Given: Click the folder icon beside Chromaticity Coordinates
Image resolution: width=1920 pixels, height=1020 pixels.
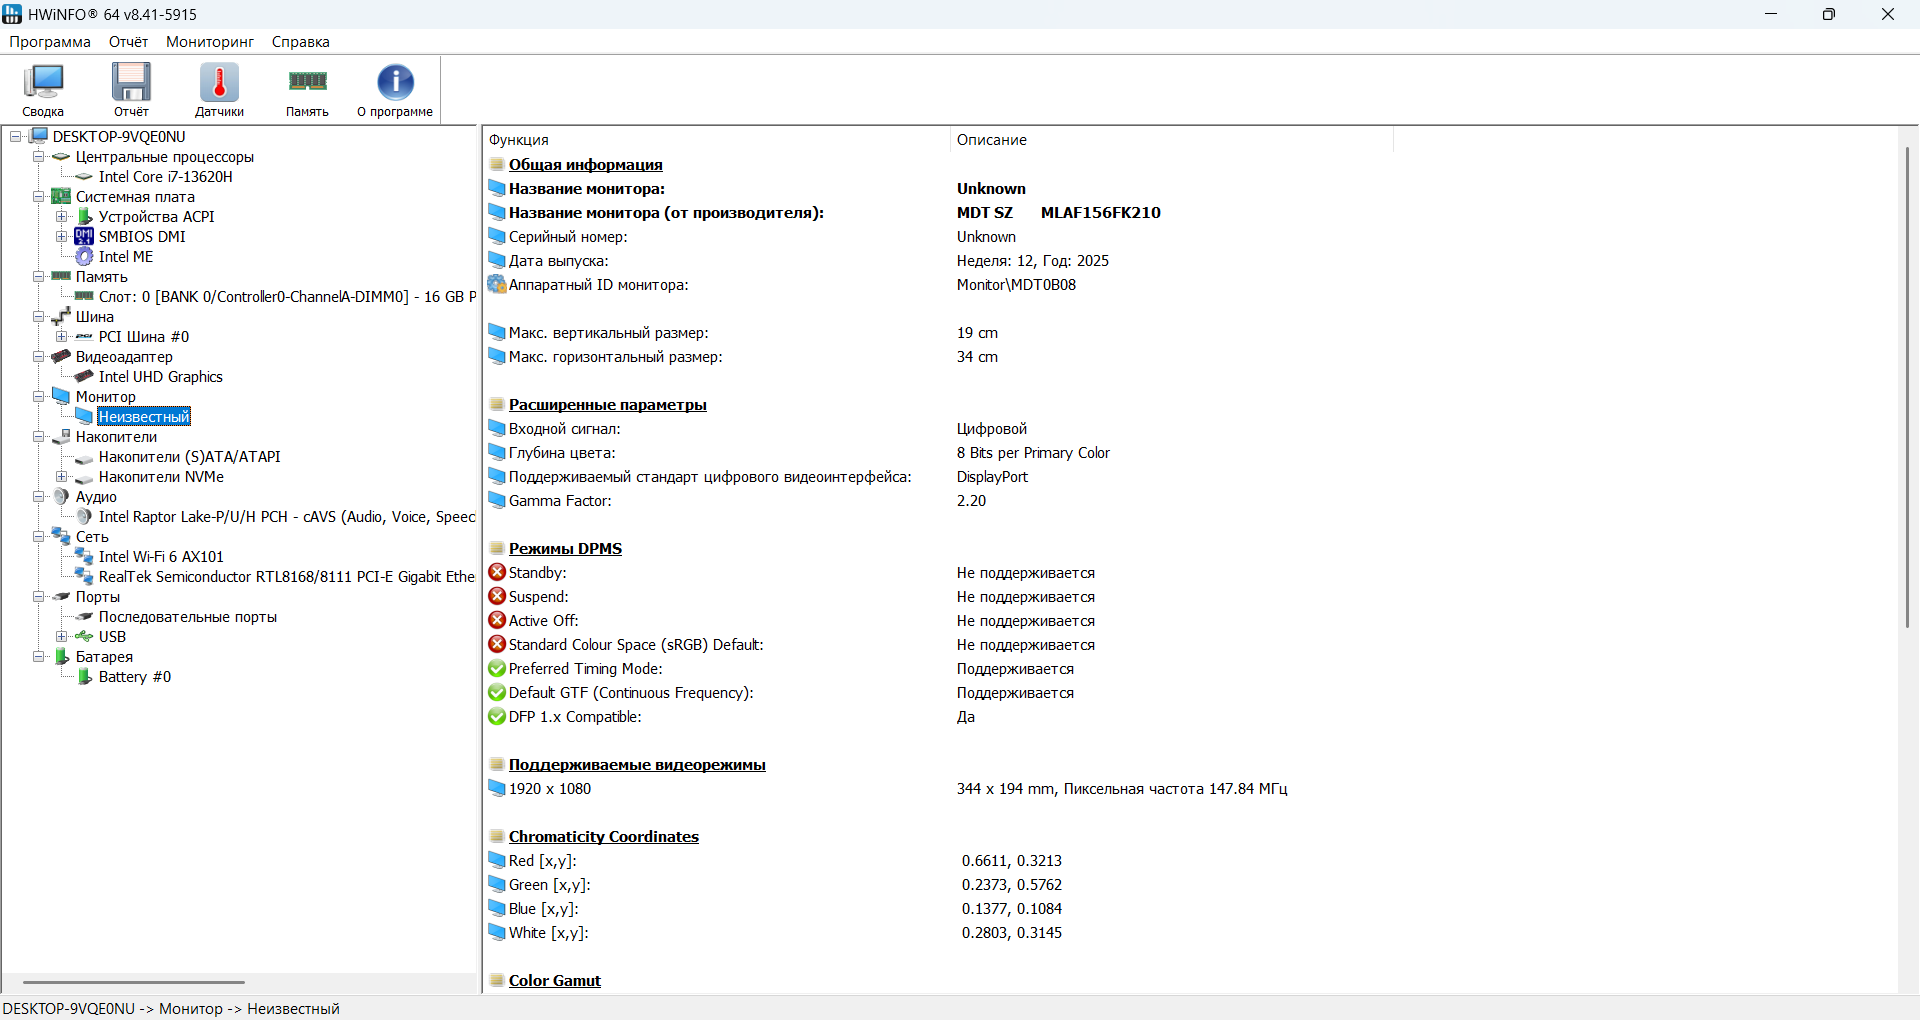Looking at the screenshot, I should tap(497, 836).
